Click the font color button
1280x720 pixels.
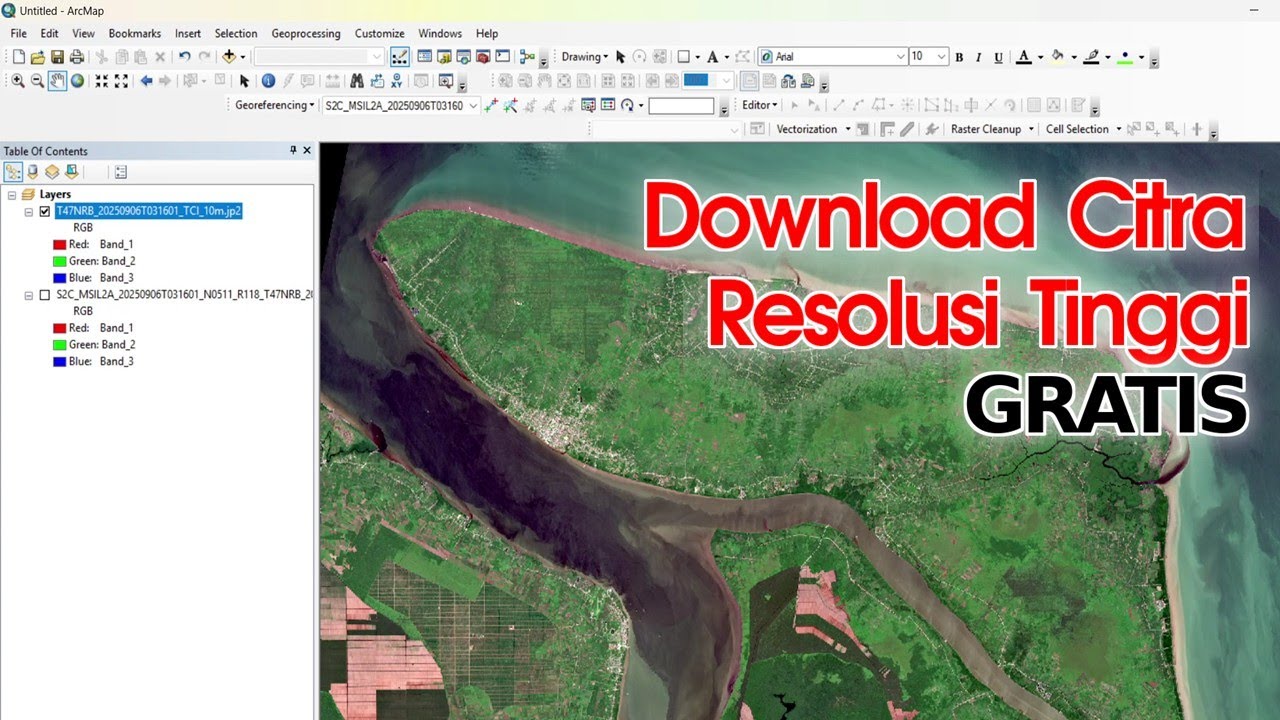click(1023, 57)
